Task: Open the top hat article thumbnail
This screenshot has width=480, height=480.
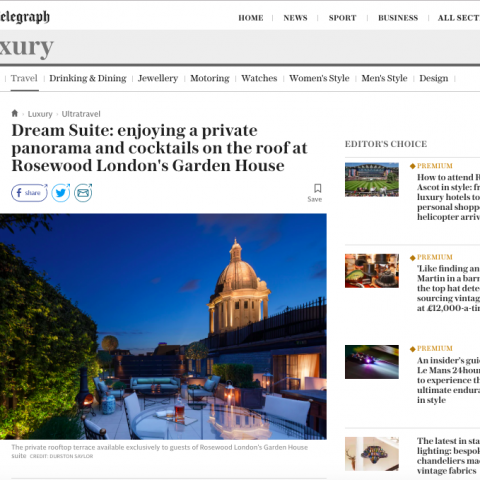Action: point(372,271)
